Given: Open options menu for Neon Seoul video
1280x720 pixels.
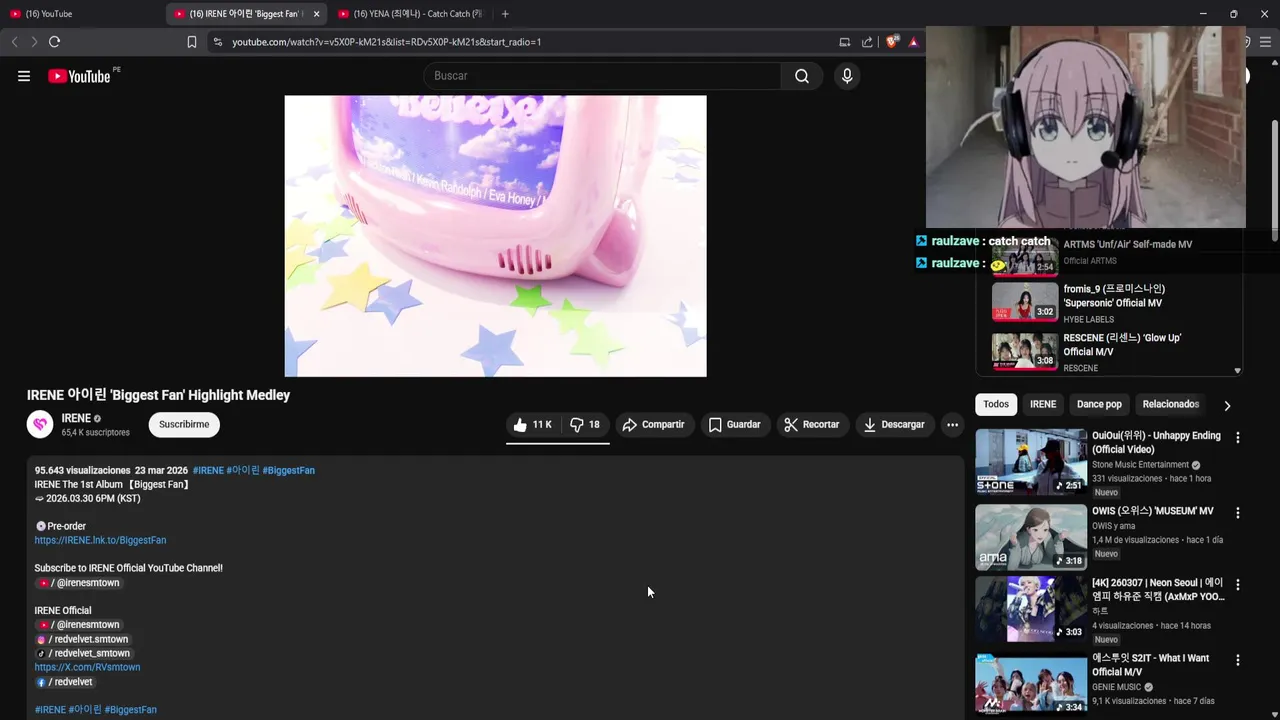Looking at the screenshot, I should tap(1238, 584).
